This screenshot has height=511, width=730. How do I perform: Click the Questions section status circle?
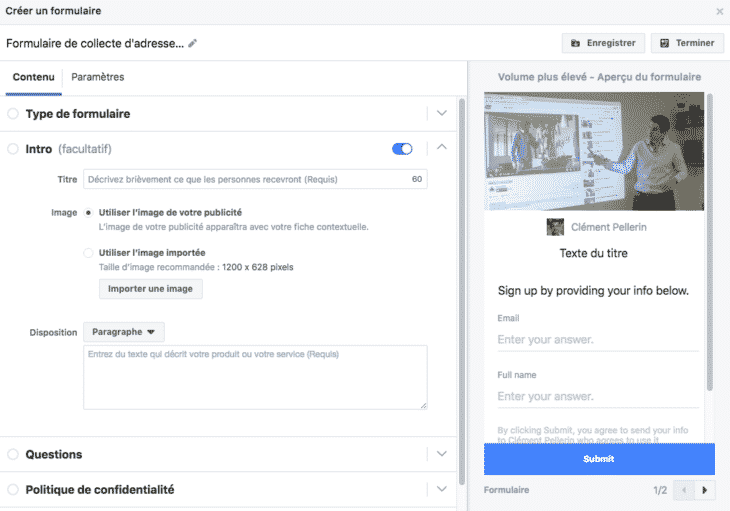tap(13, 454)
